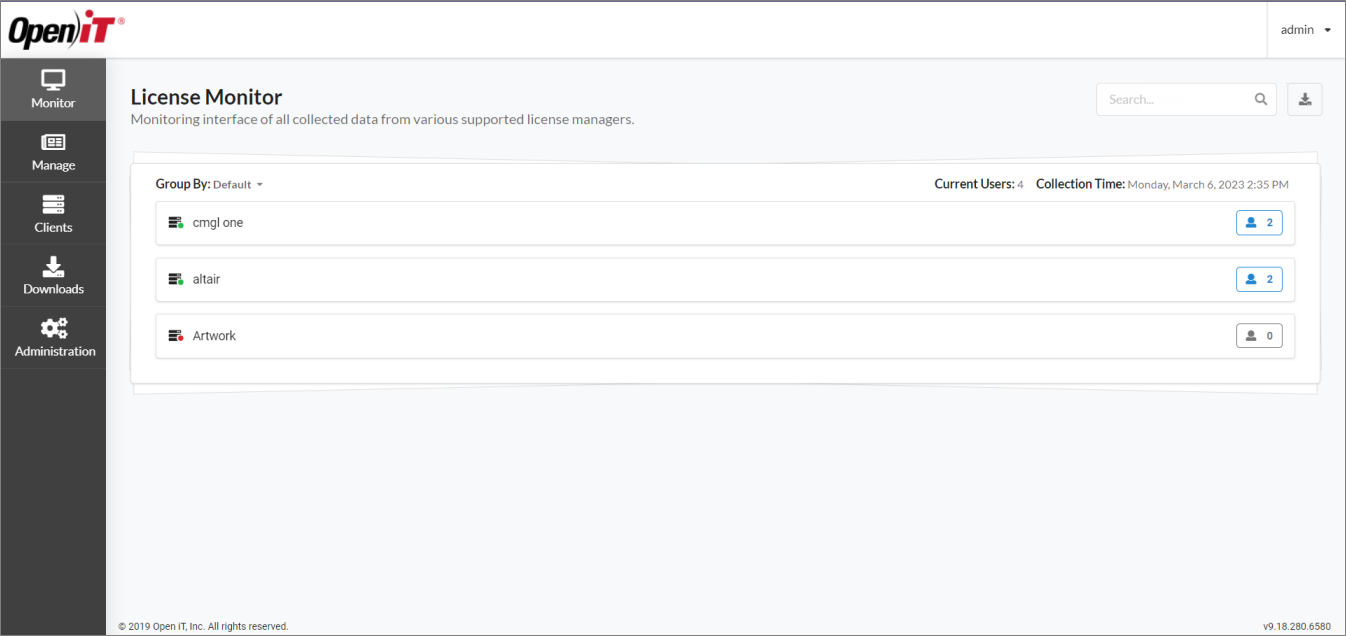Viewport: 1346px width, 636px height.
Task: Open the Administration sidebar section
Action: pos(54,338)
